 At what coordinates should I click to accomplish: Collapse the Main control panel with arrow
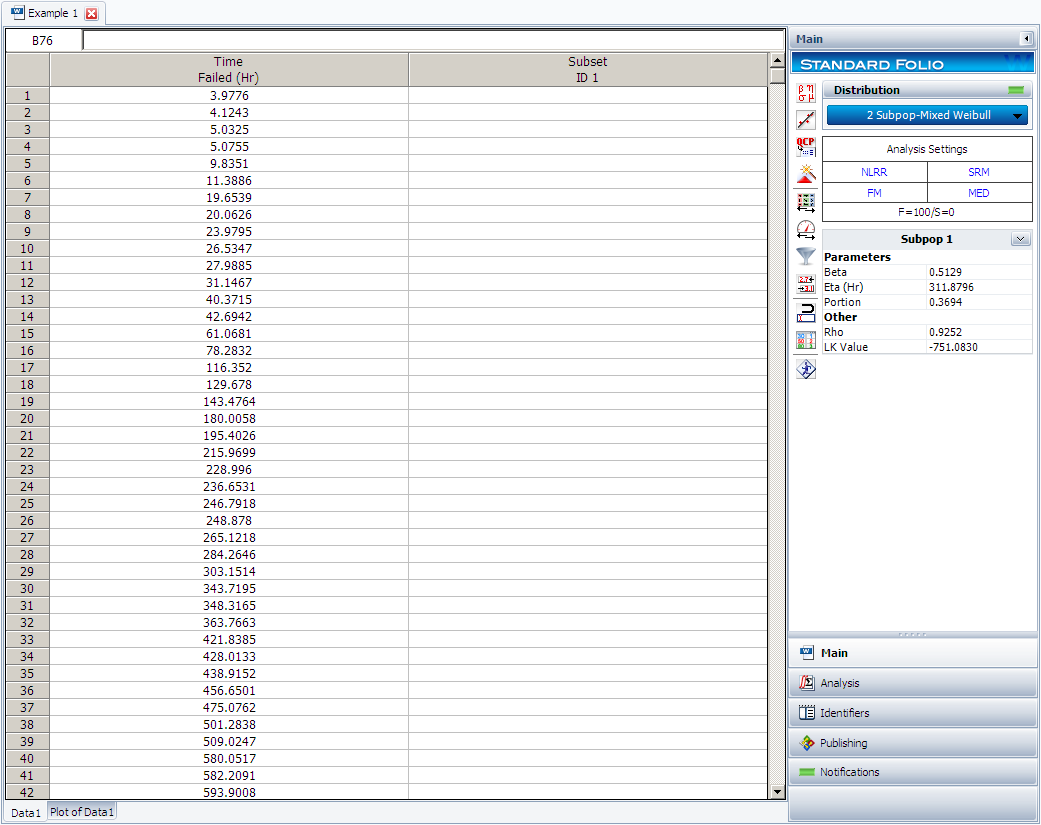pos(1026,39)
